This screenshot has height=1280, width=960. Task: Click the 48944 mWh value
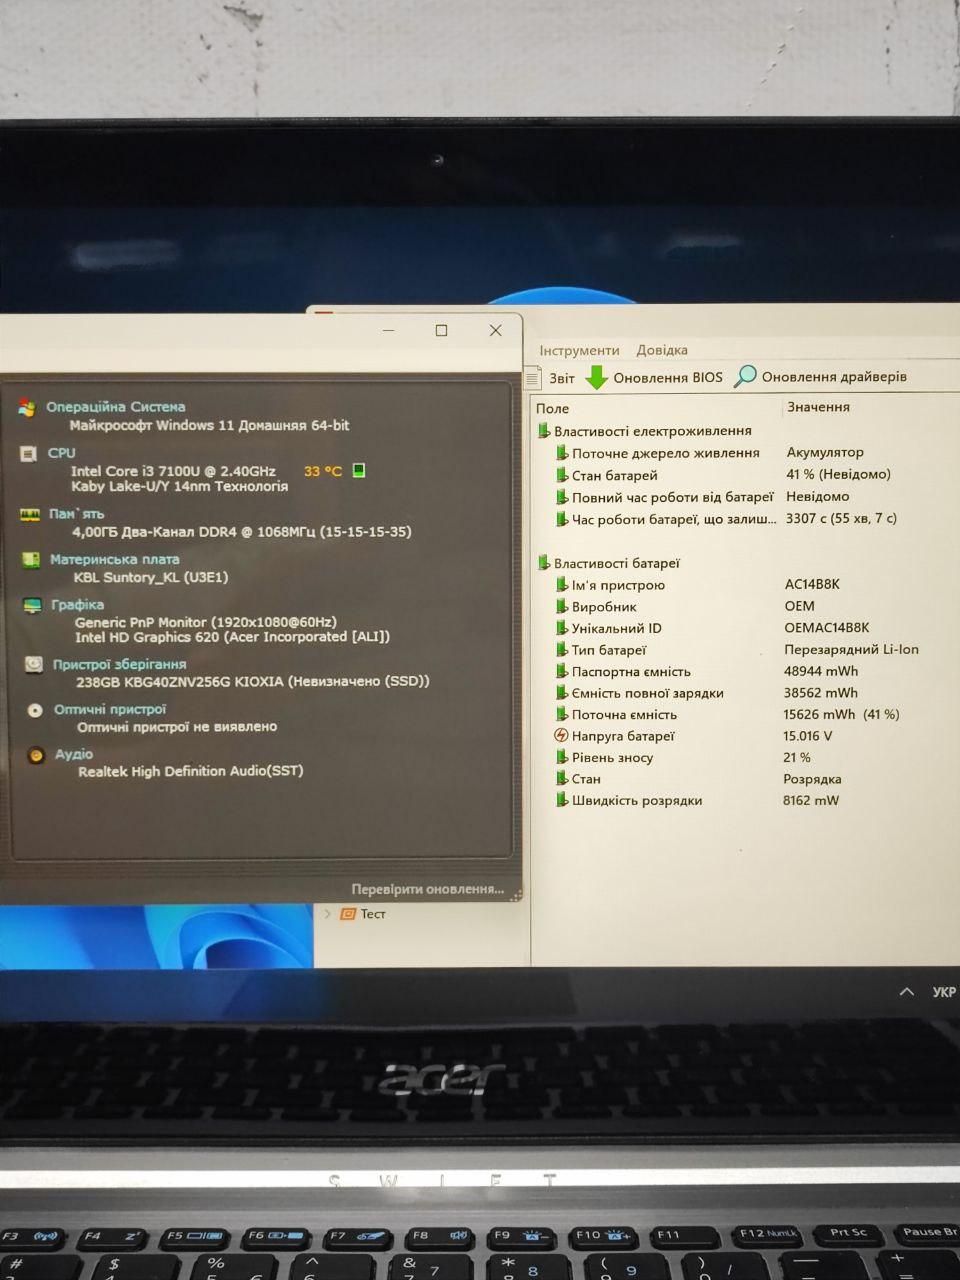[x=821, y=671]
